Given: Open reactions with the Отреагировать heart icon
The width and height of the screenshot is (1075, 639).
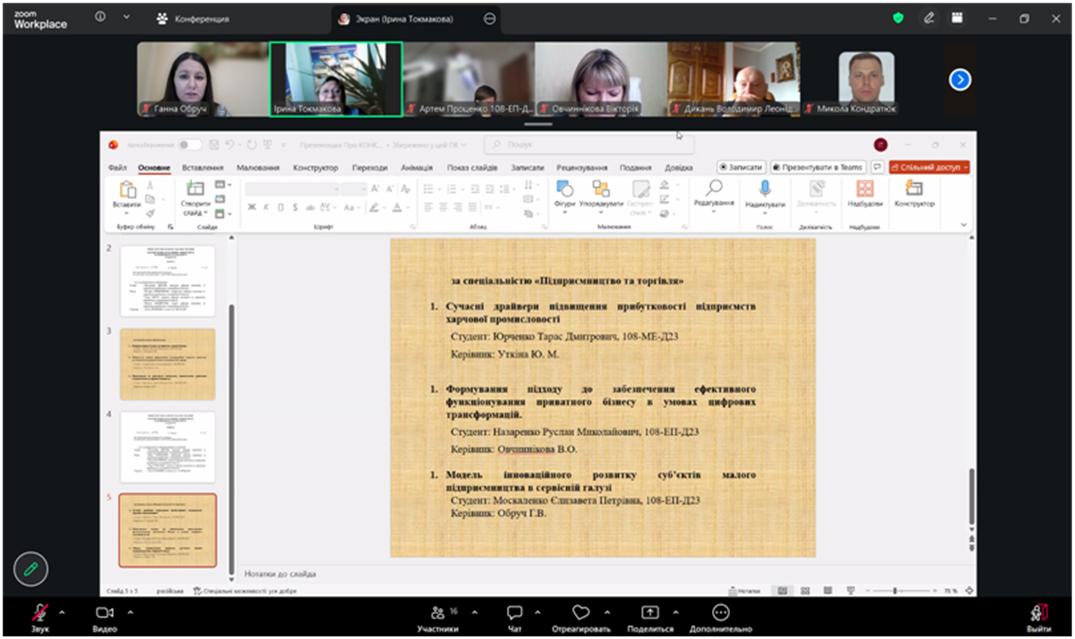Looking at the screenshot, I should (x=581, y=613).
